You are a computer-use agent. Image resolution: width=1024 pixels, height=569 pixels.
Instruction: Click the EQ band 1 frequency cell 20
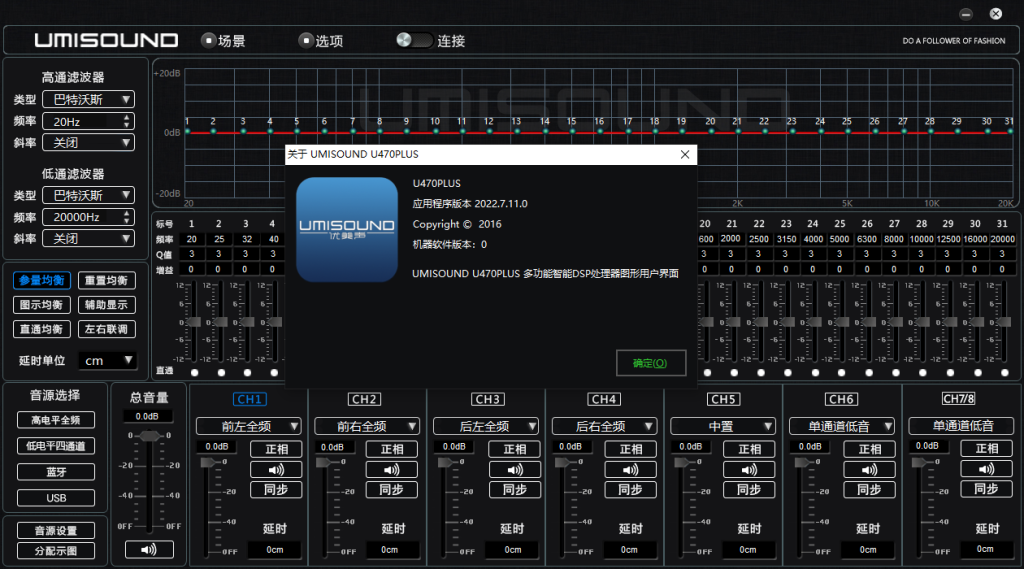(191, 239)
